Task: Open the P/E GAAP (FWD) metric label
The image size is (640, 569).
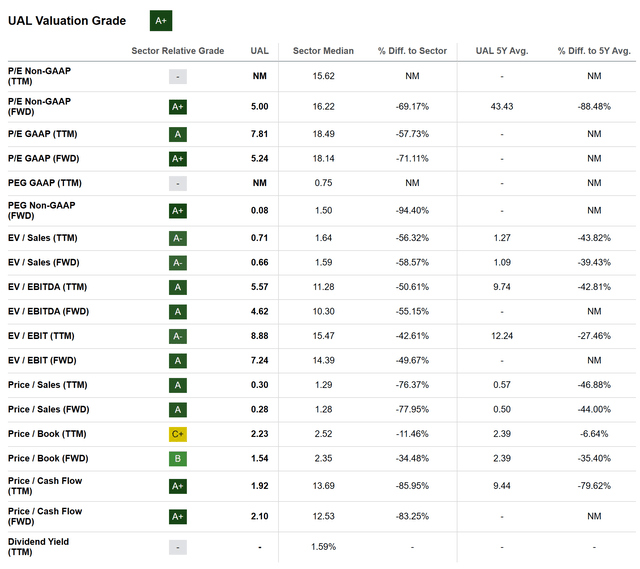Action: (44, 158)
